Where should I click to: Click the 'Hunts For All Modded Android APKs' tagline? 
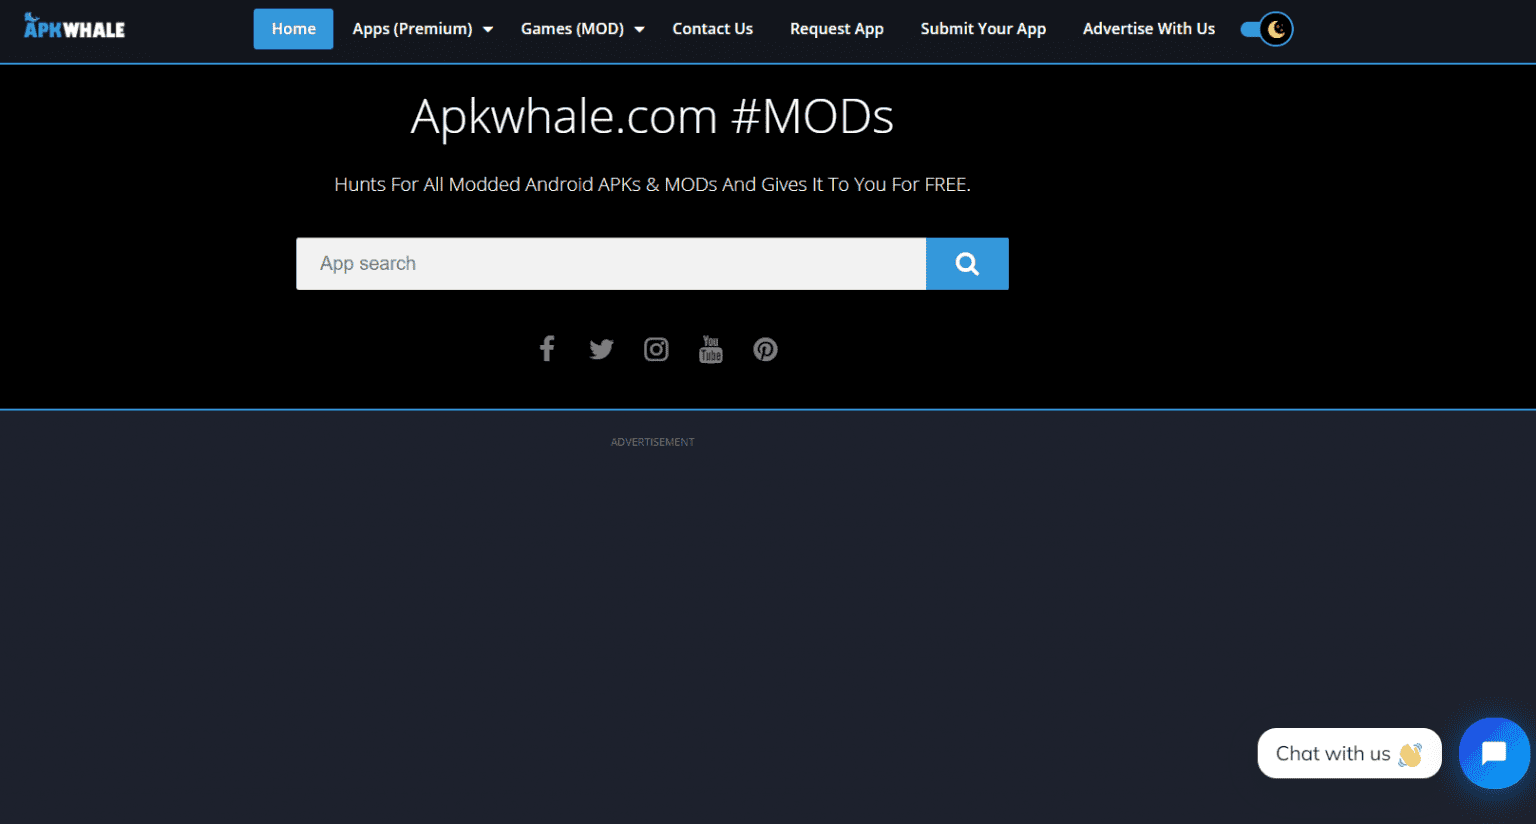pyautogui.click(x=652, y=184)
